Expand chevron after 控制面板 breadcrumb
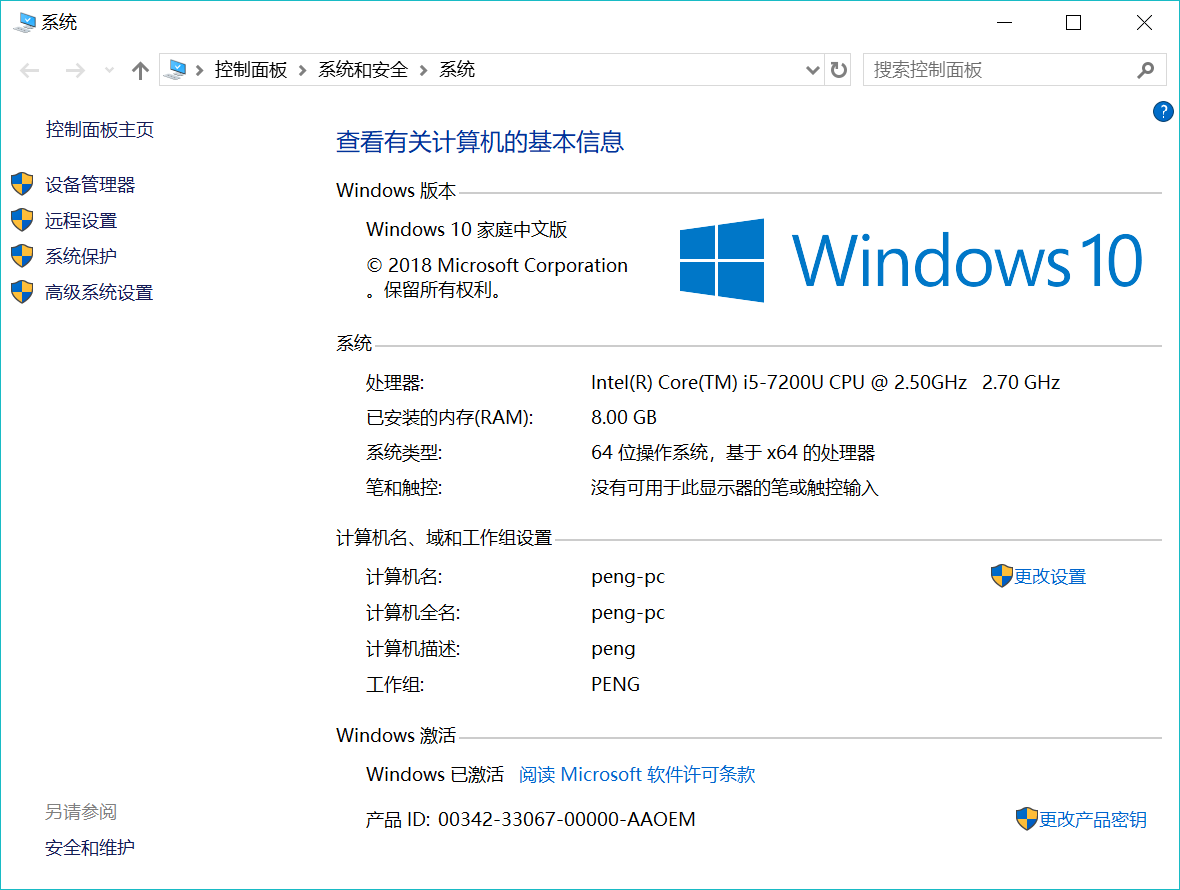Viewport: 1180px width, 890px height. (303, 71)
